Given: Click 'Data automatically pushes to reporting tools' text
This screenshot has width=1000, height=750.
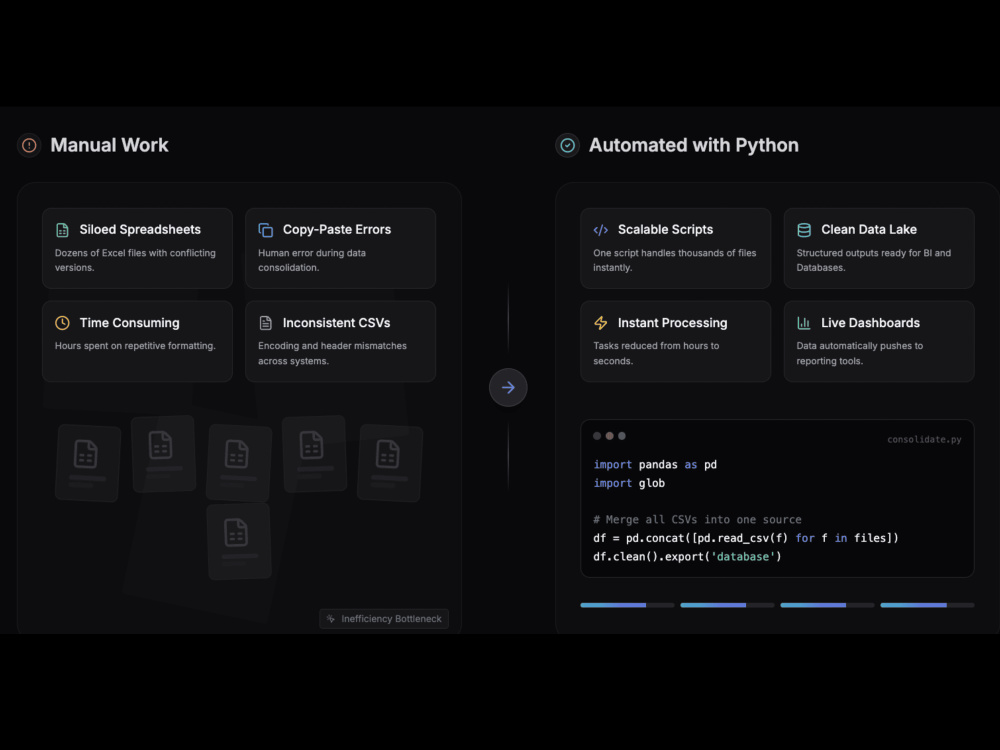Looking at the screenshot, I should 860,353.
